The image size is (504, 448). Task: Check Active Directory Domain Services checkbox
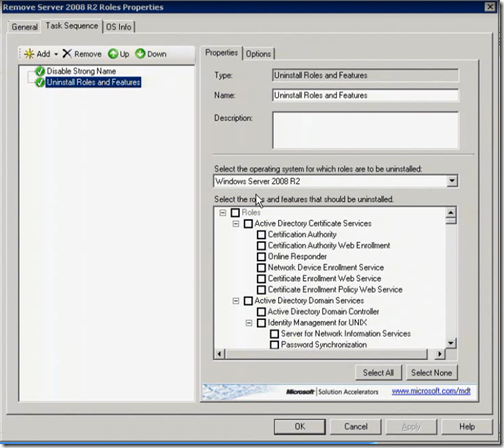(x=248, y=301)
